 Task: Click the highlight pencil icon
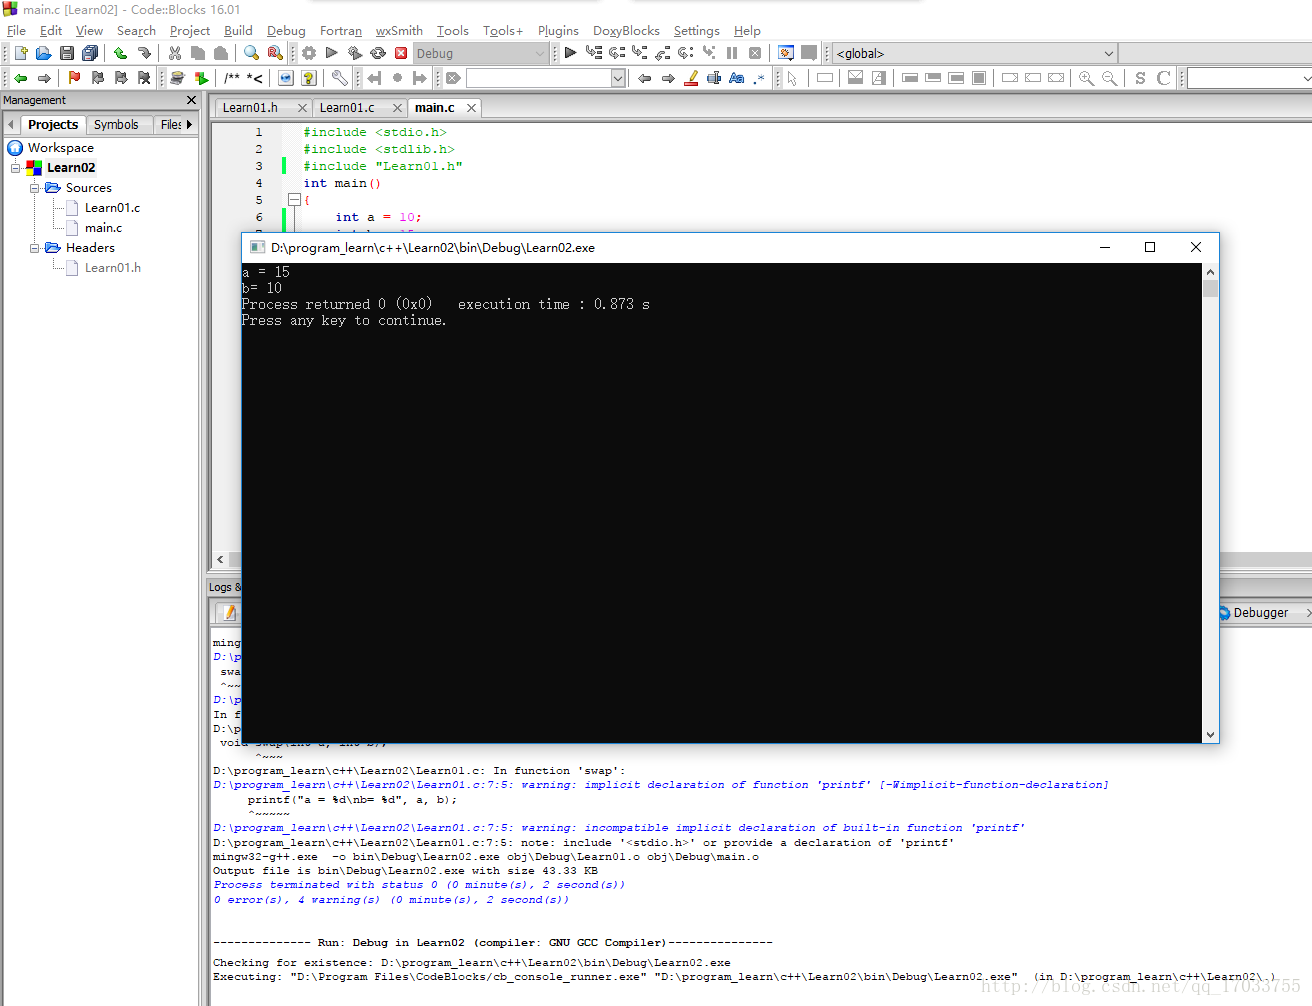coord(691,78)
